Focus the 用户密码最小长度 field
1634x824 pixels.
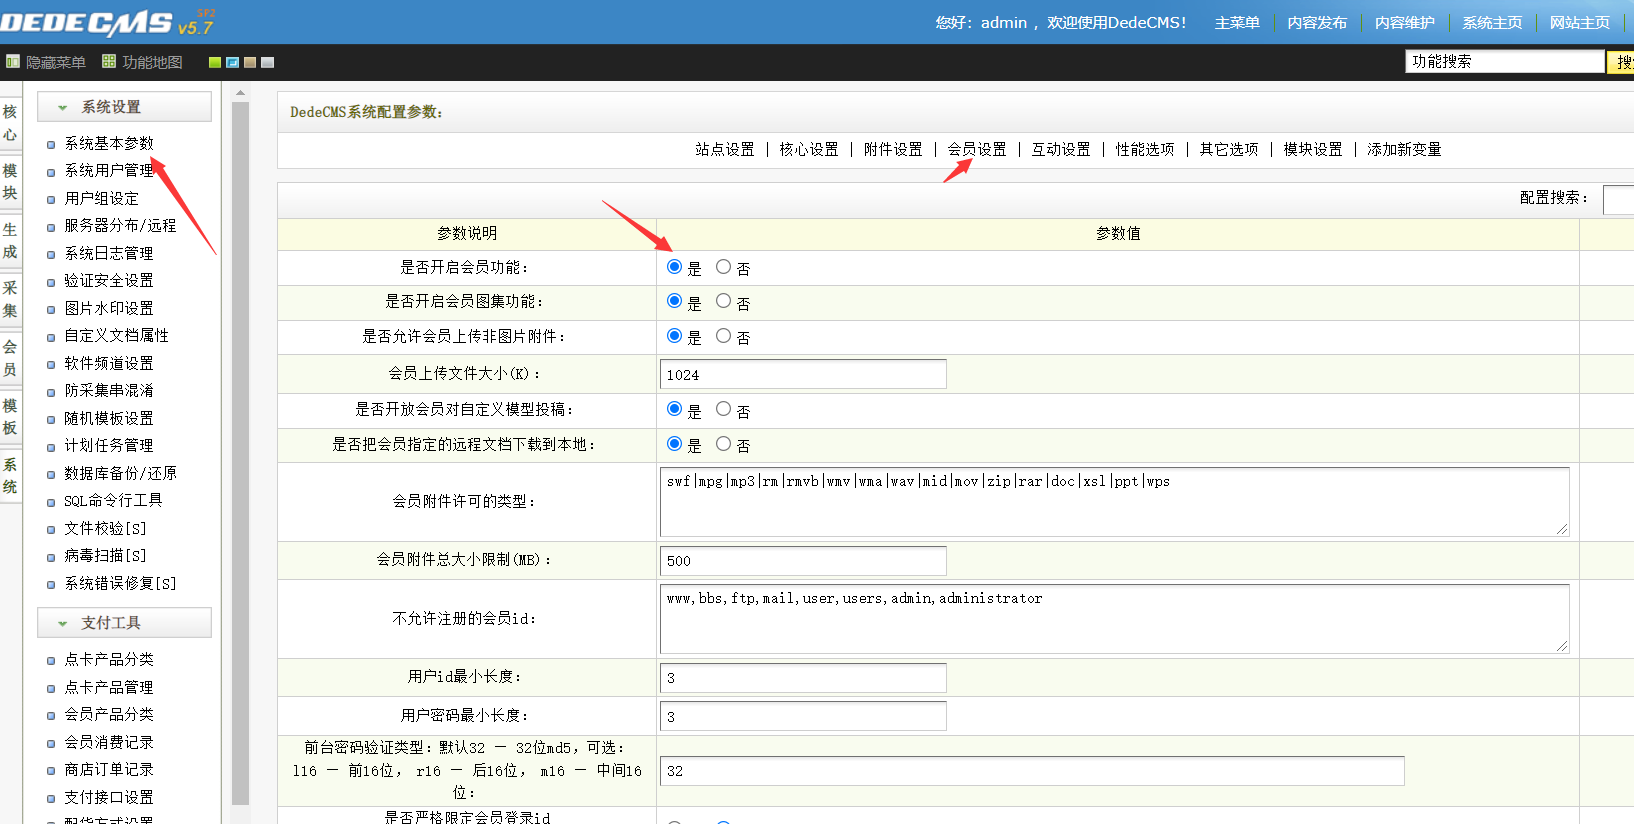click(803, 716)
